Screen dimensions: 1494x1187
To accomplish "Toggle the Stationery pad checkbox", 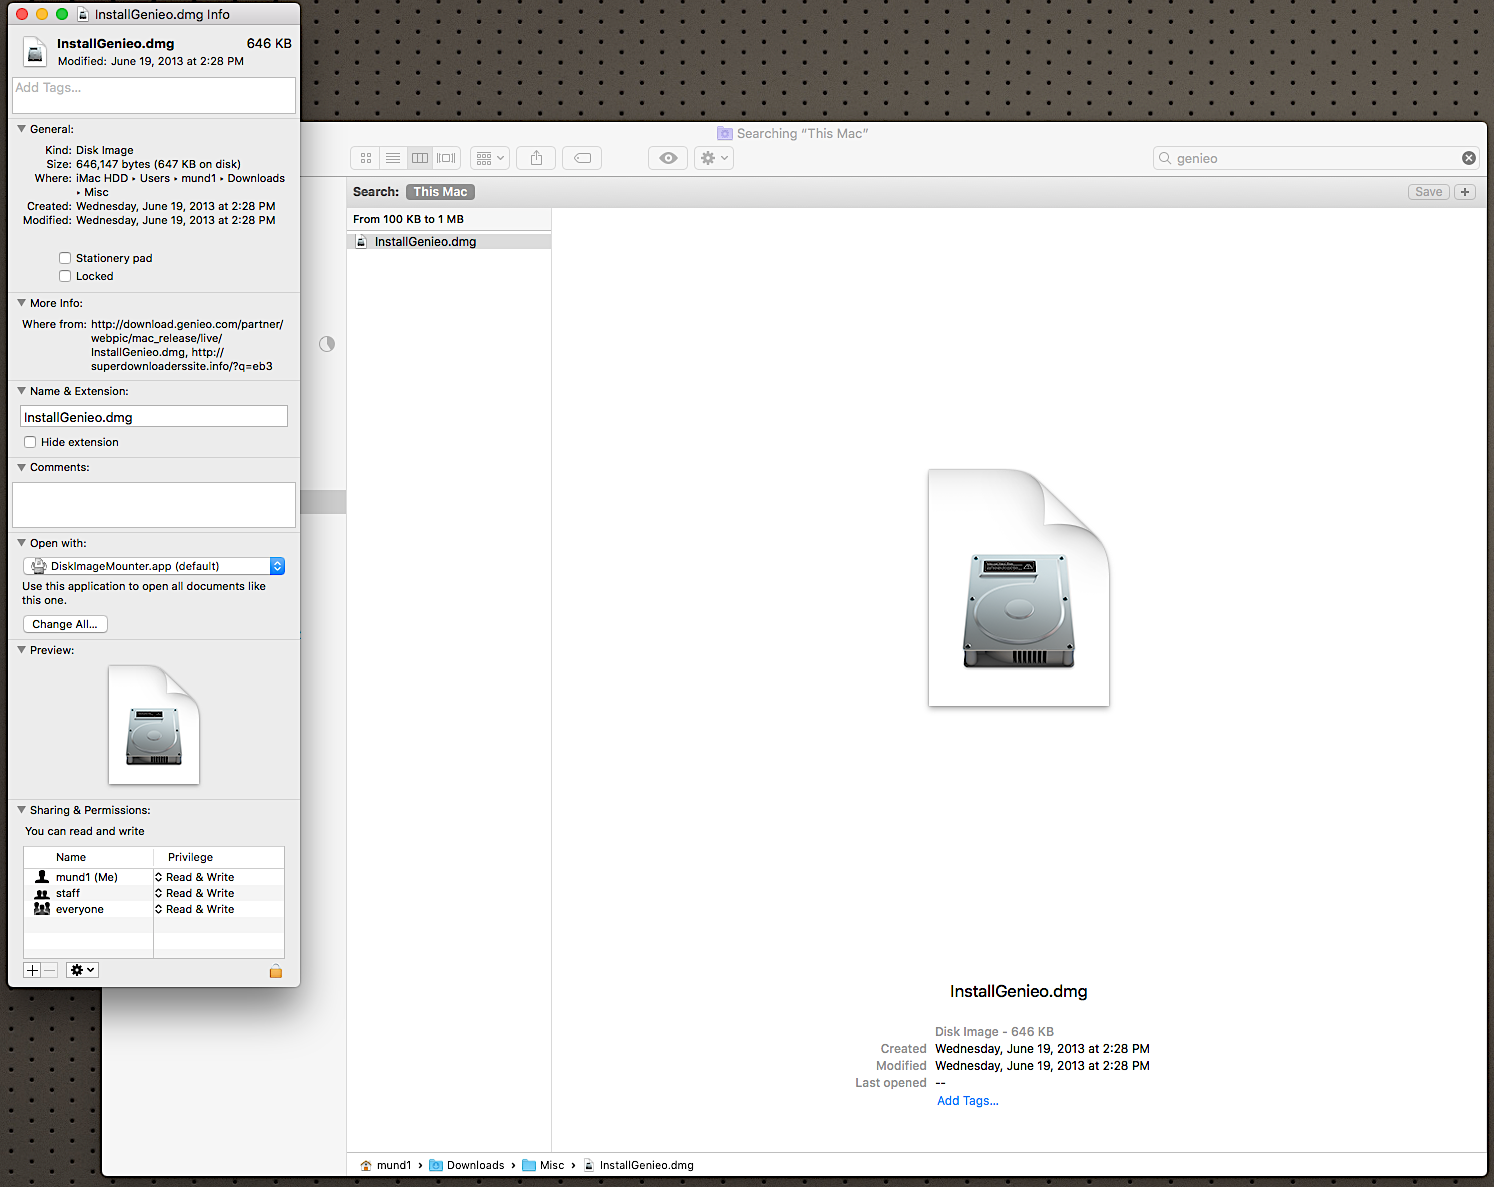I will (65, 258).
